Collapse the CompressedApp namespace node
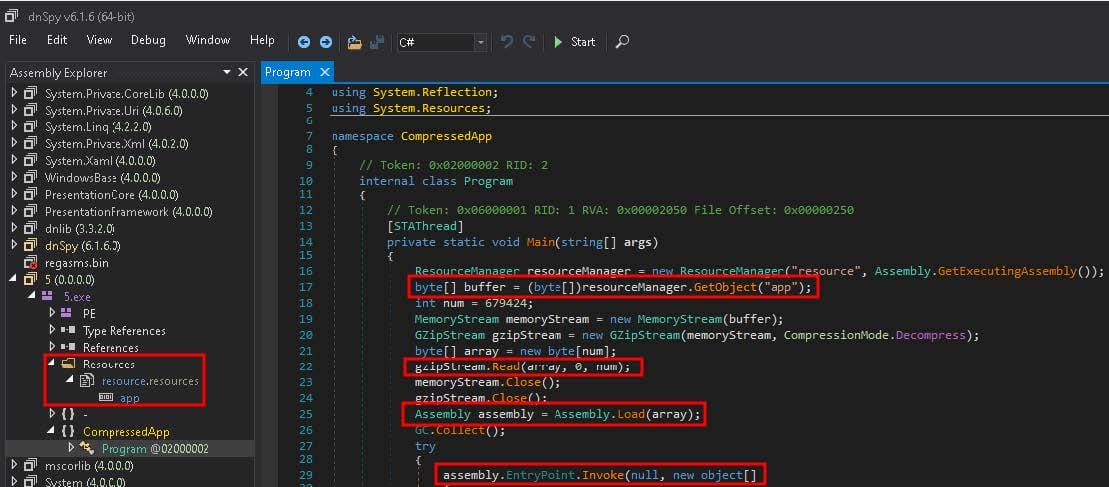The height and width of the screenshot is (487, 1109). pos(52,431)
